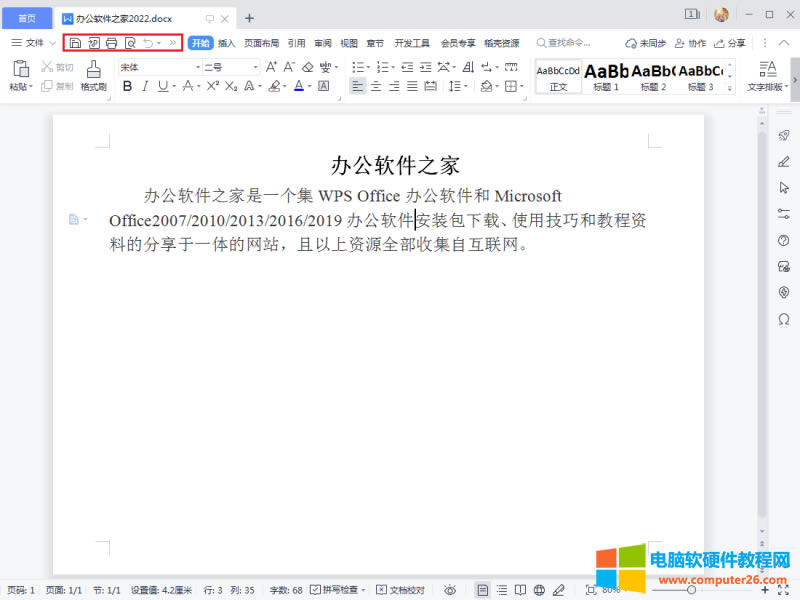This screenshot has height=600, width=800.
Task: Open the font name dropdown showing 宋体
Action: tap(156, 67)
